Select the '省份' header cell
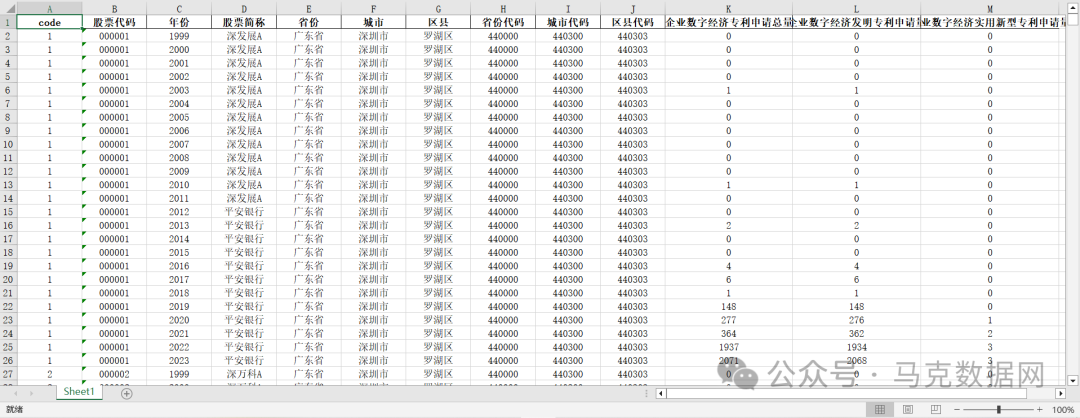Screen dimensions: 1080x418 [309, 22]
